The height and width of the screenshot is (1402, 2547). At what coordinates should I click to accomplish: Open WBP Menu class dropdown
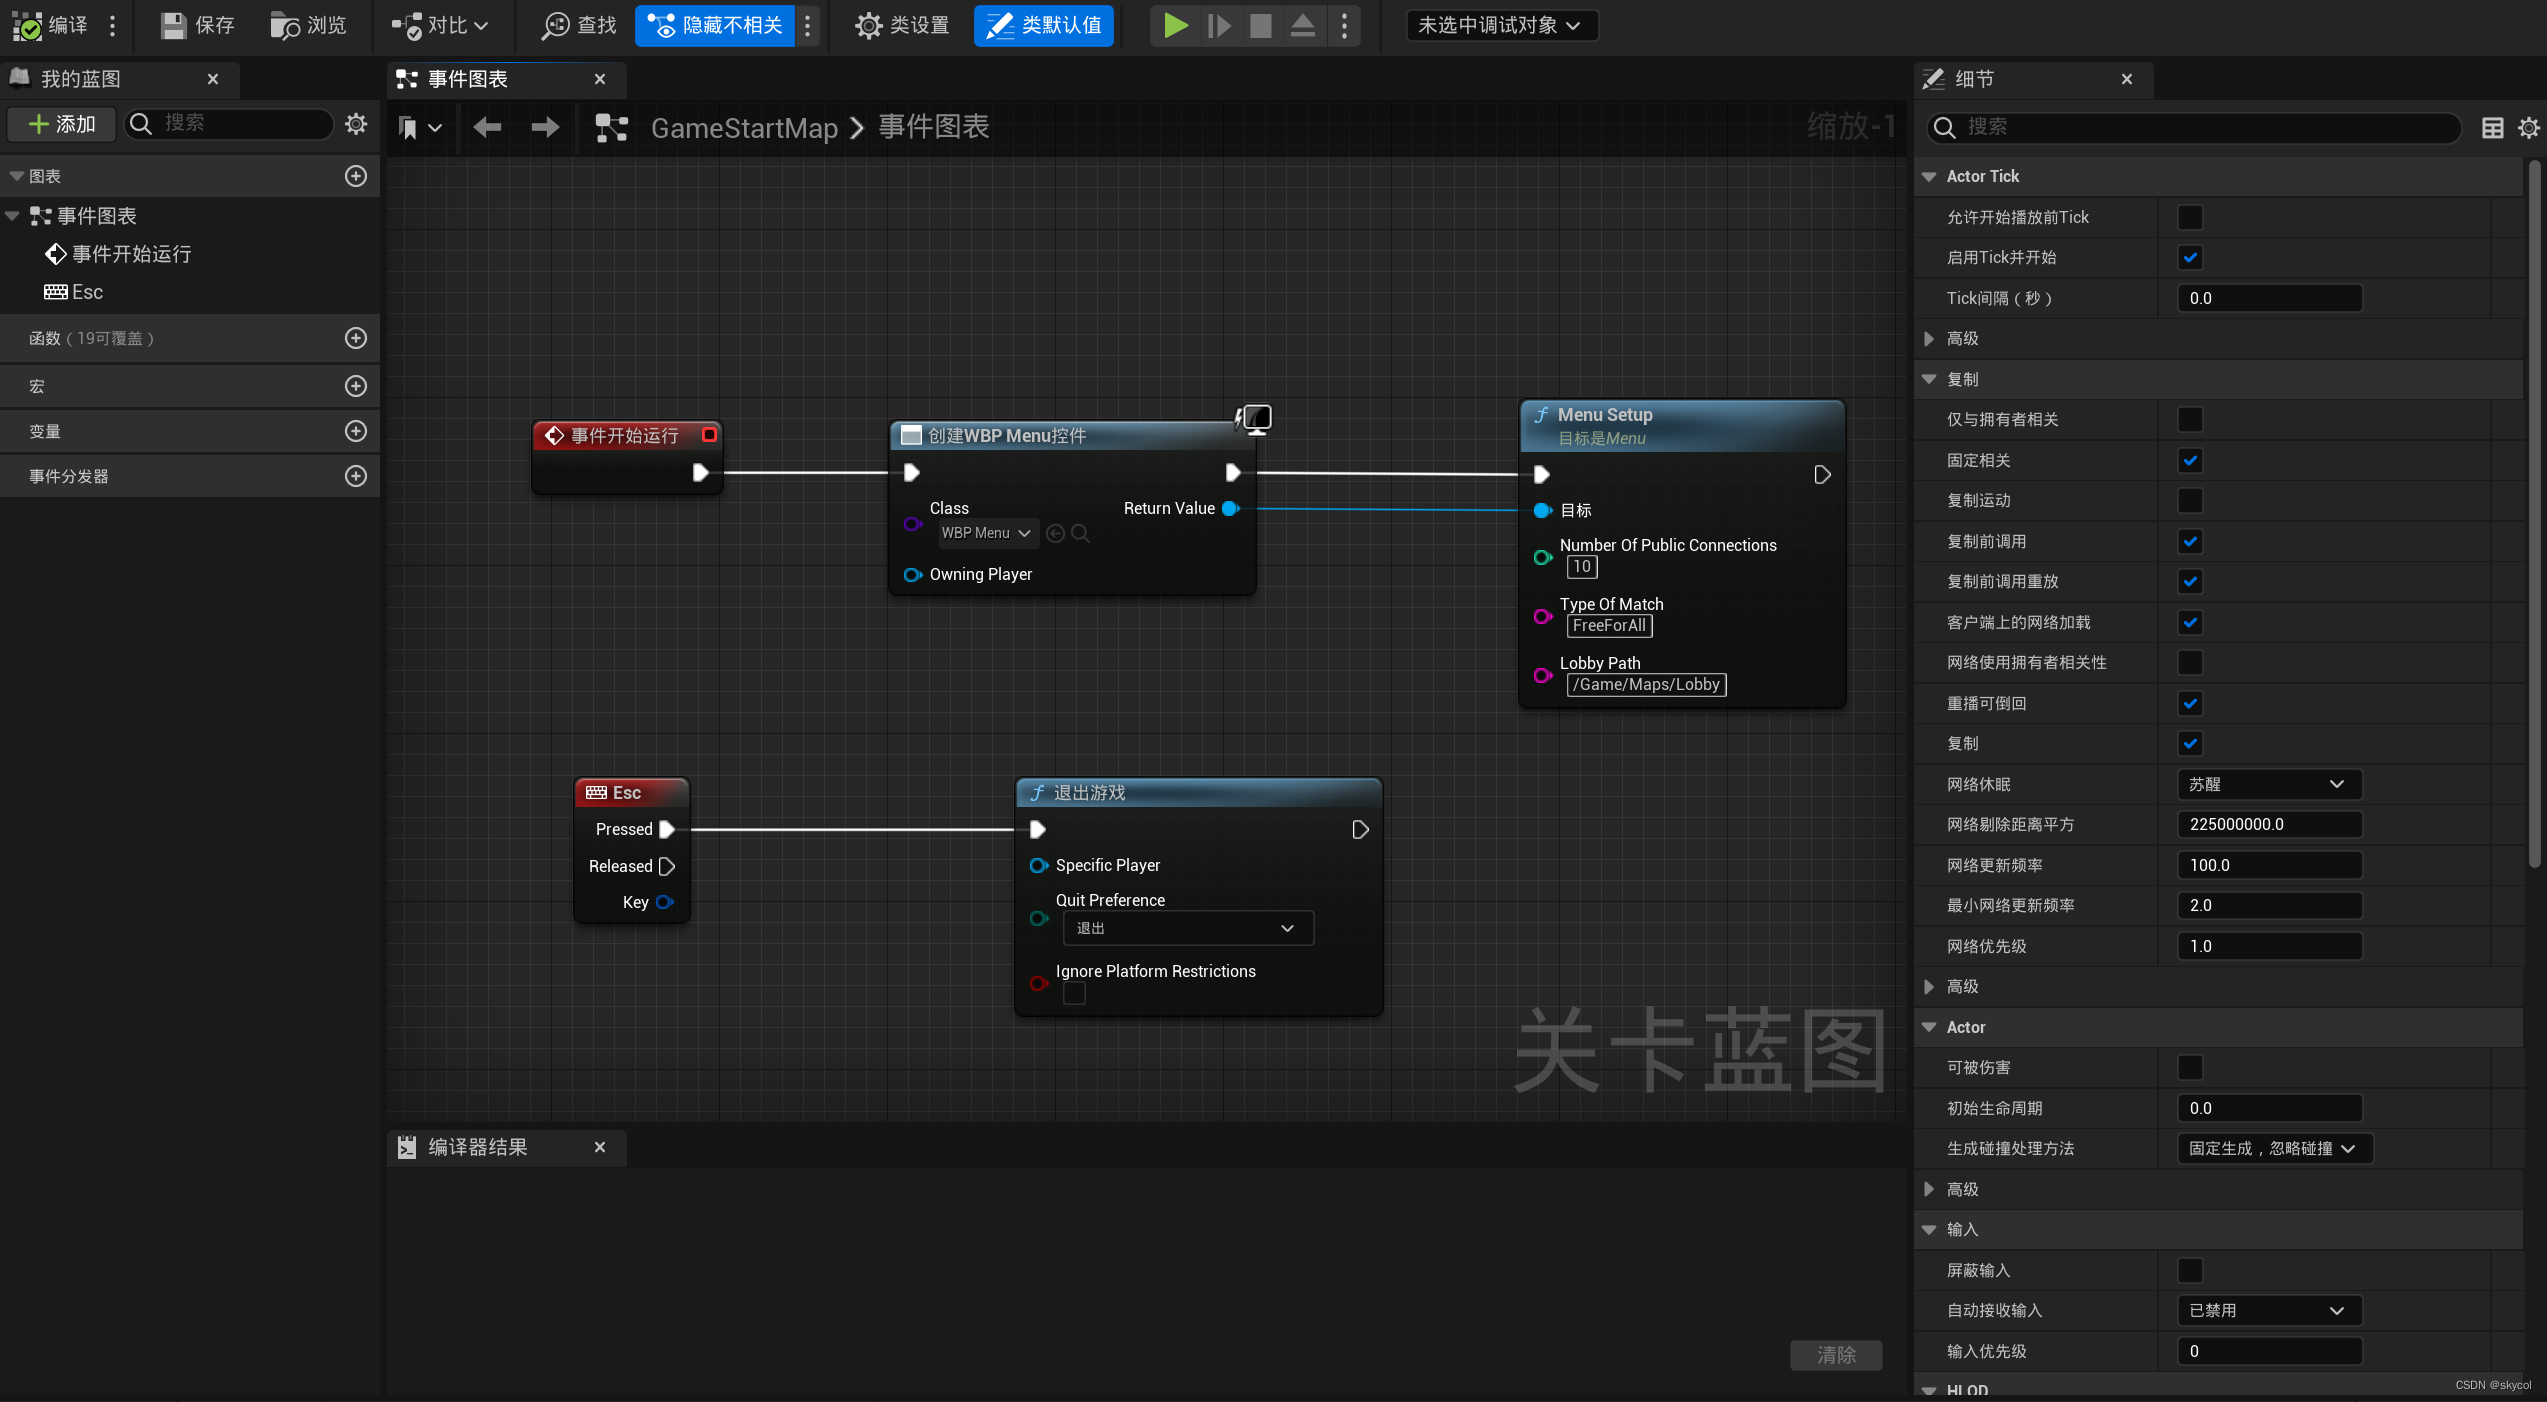pos(986,533)
